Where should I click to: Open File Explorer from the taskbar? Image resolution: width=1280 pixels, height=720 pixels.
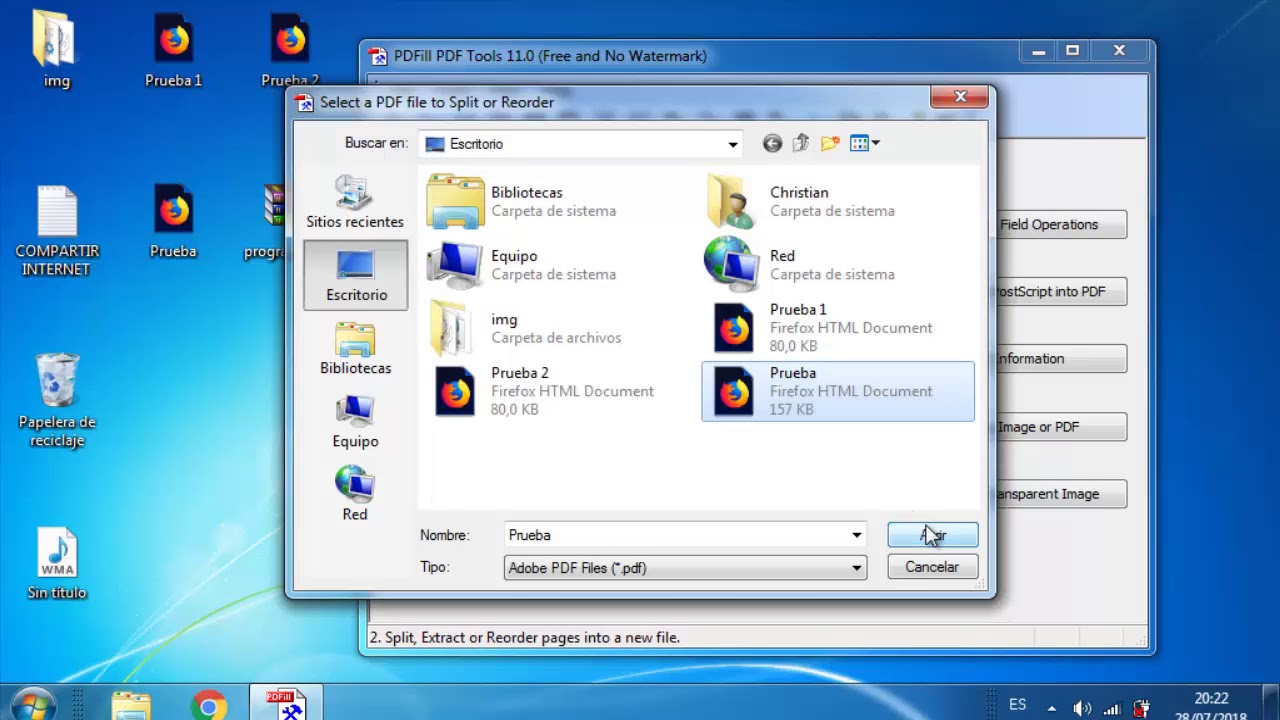[x=131, y=705]
